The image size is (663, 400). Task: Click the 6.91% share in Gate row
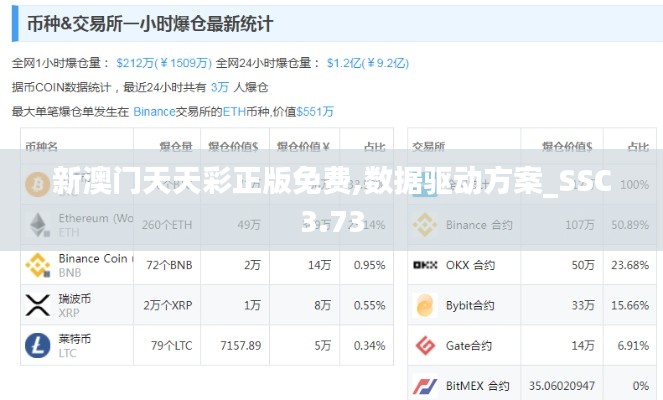[633, 345]
